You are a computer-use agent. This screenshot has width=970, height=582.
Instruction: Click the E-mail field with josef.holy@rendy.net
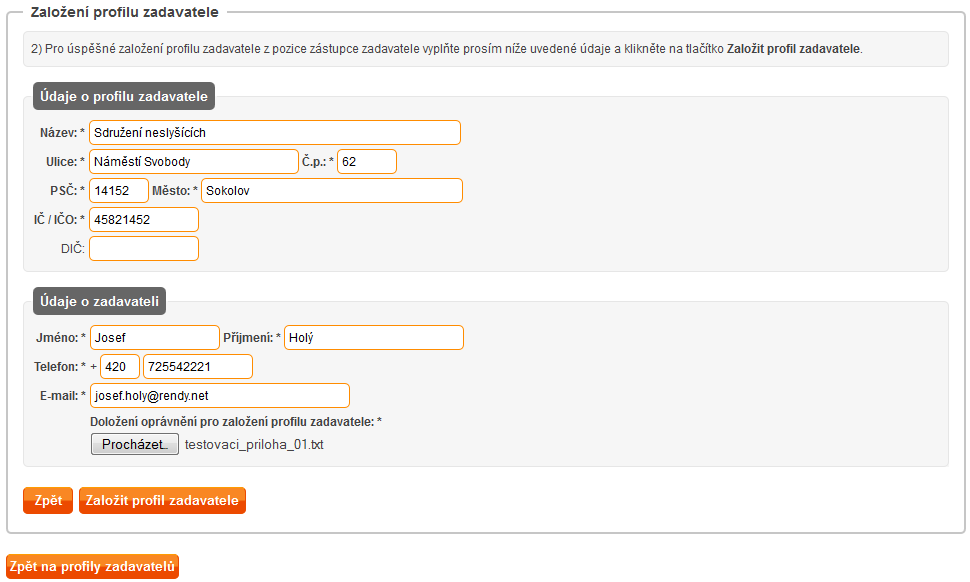click(x=220, y=396)
